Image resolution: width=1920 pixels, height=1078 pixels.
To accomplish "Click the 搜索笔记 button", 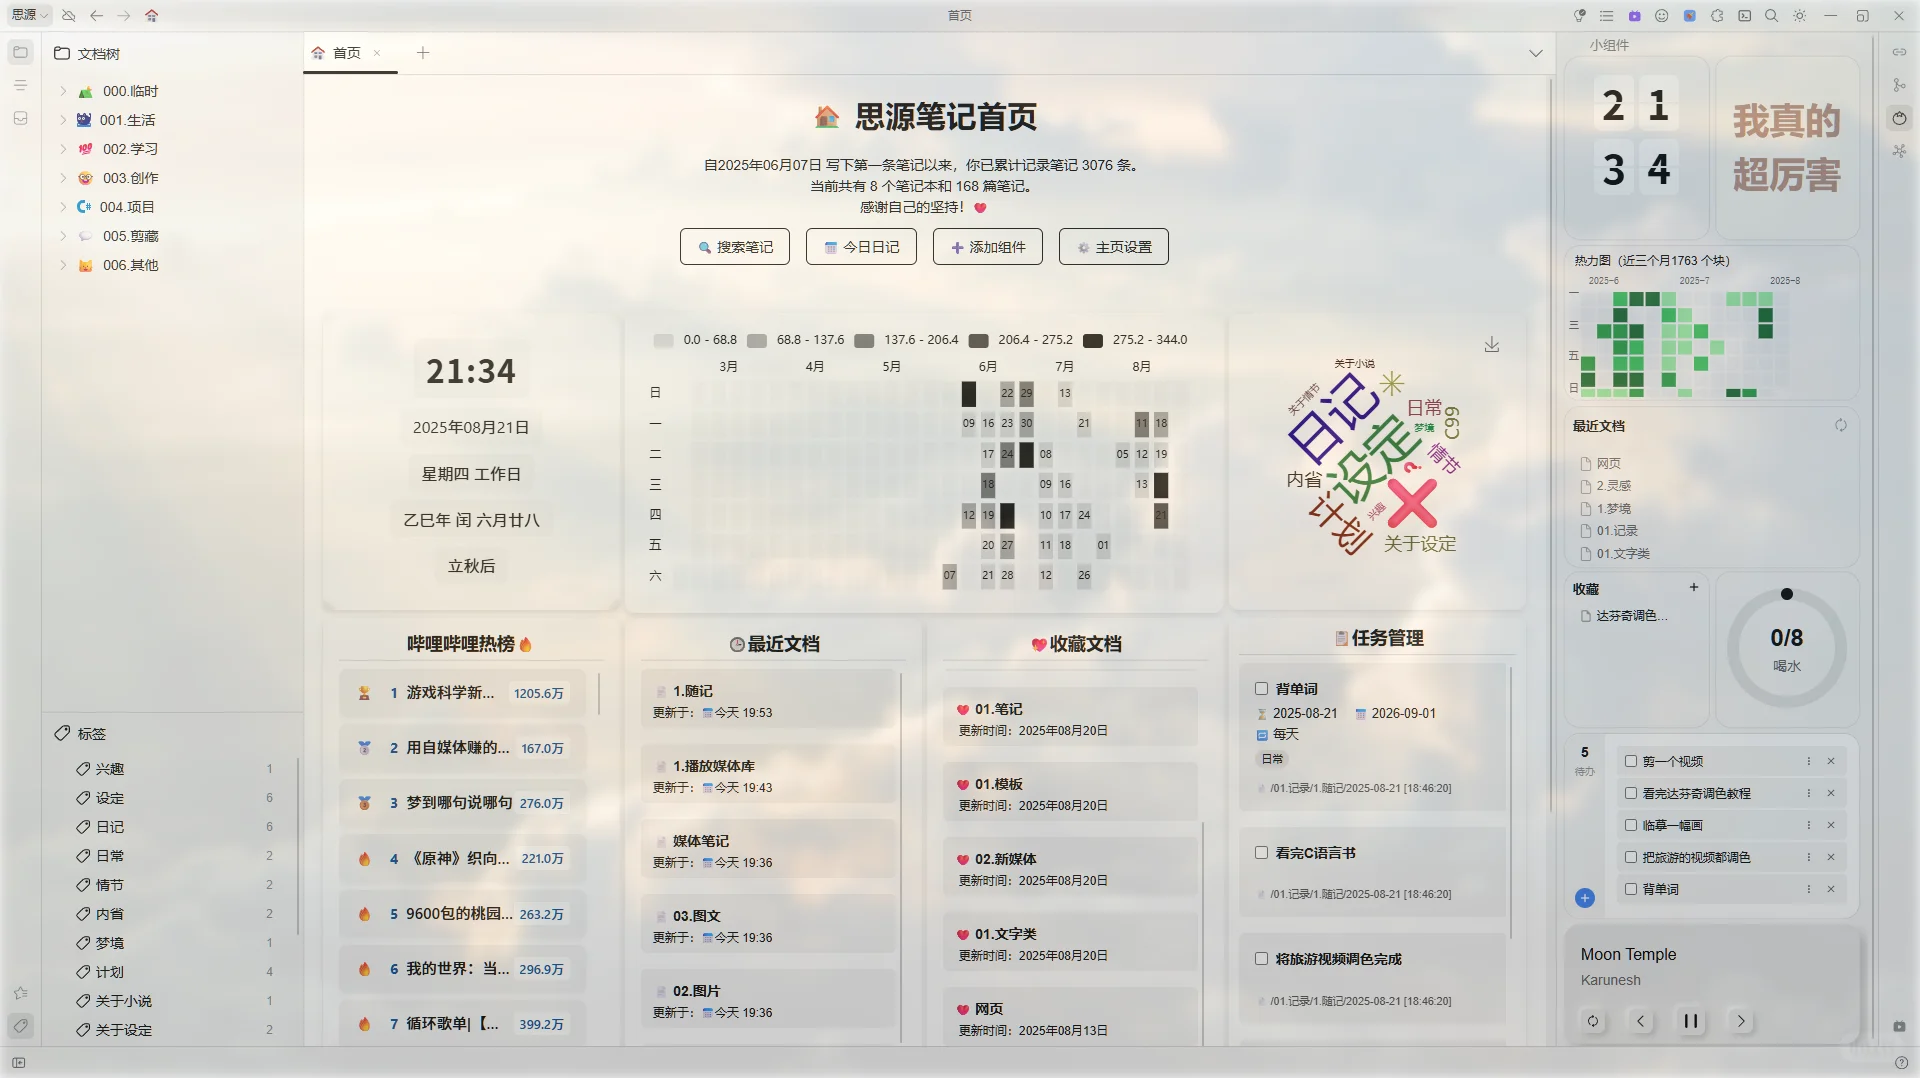I will tap(734, 246).
